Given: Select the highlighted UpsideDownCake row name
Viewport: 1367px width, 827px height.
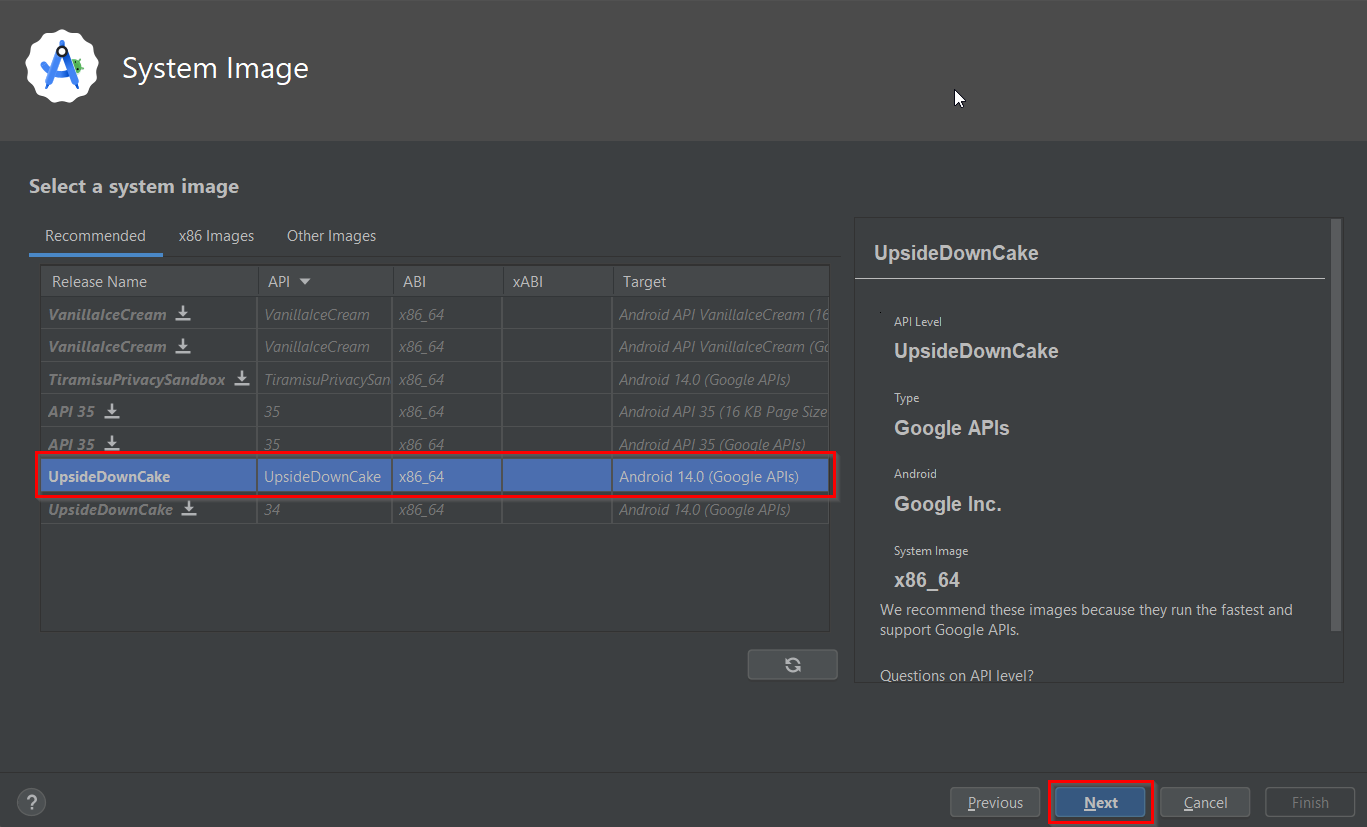Looking at the screenshot, I should [x=109, y=477].
